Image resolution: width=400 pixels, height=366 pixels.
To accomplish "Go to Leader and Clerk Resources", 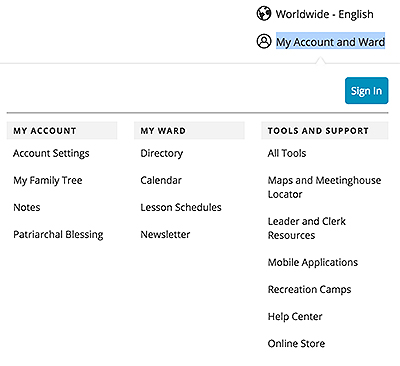I will point(307,228).
